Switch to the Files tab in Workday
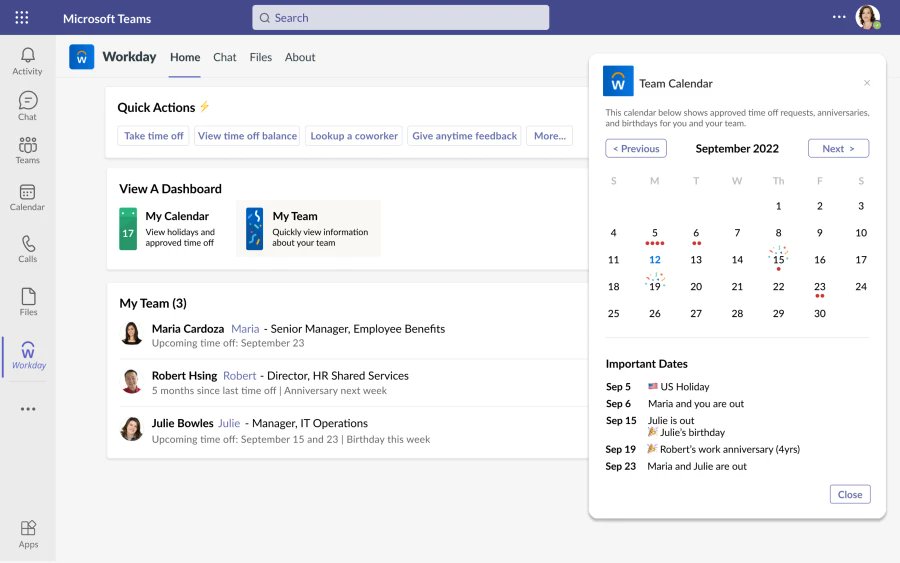 (x=261, y=57)
